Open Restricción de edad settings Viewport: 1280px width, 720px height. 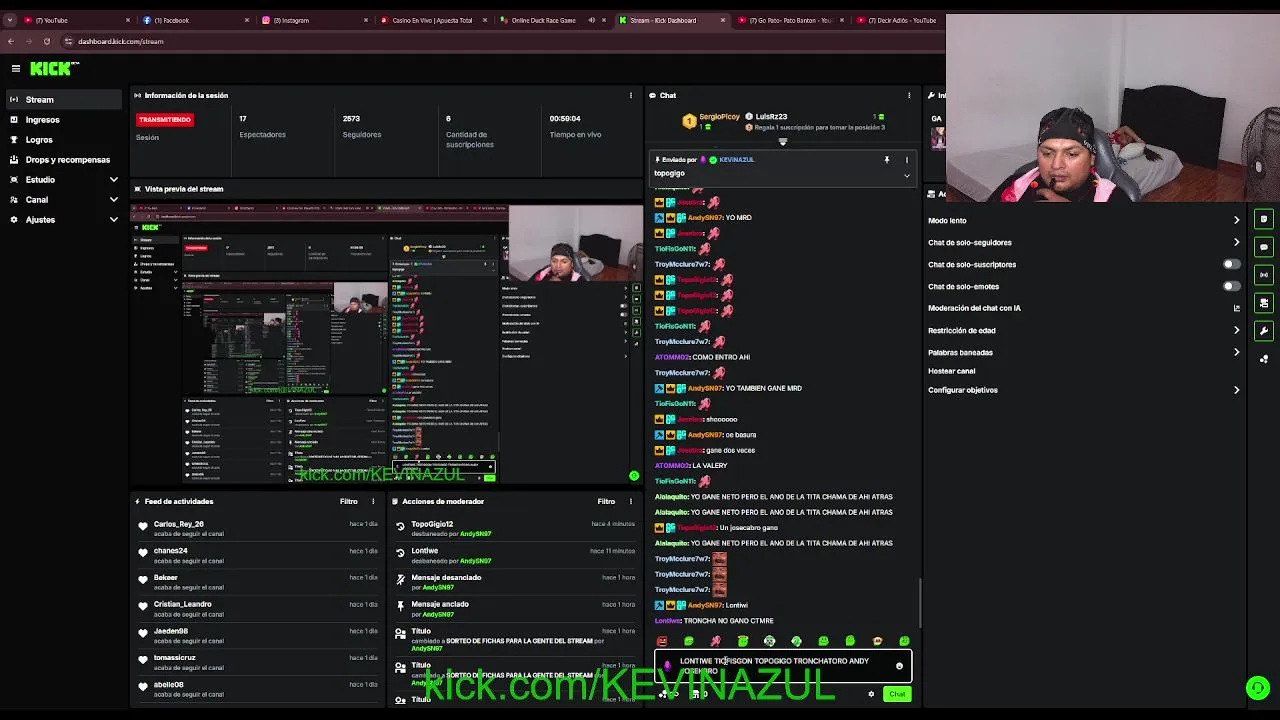(x=1083, y=331)
